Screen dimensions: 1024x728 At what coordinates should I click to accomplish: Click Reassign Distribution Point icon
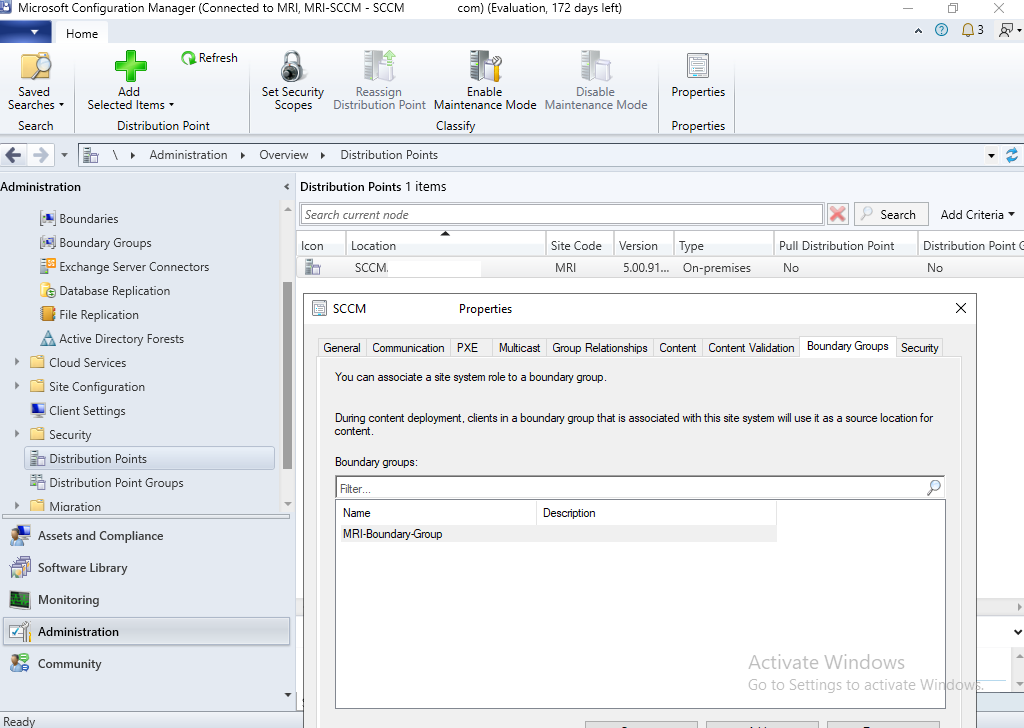pos(379,67)
